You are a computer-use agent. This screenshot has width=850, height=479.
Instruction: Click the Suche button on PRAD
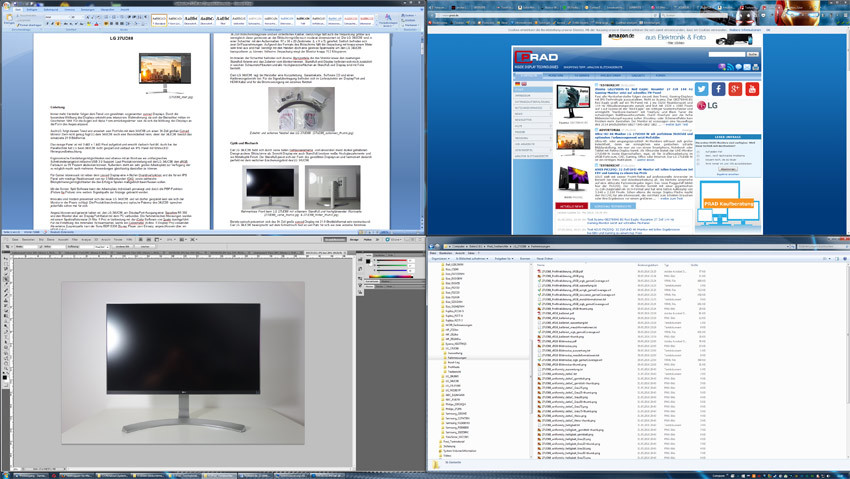pos(752,54)
